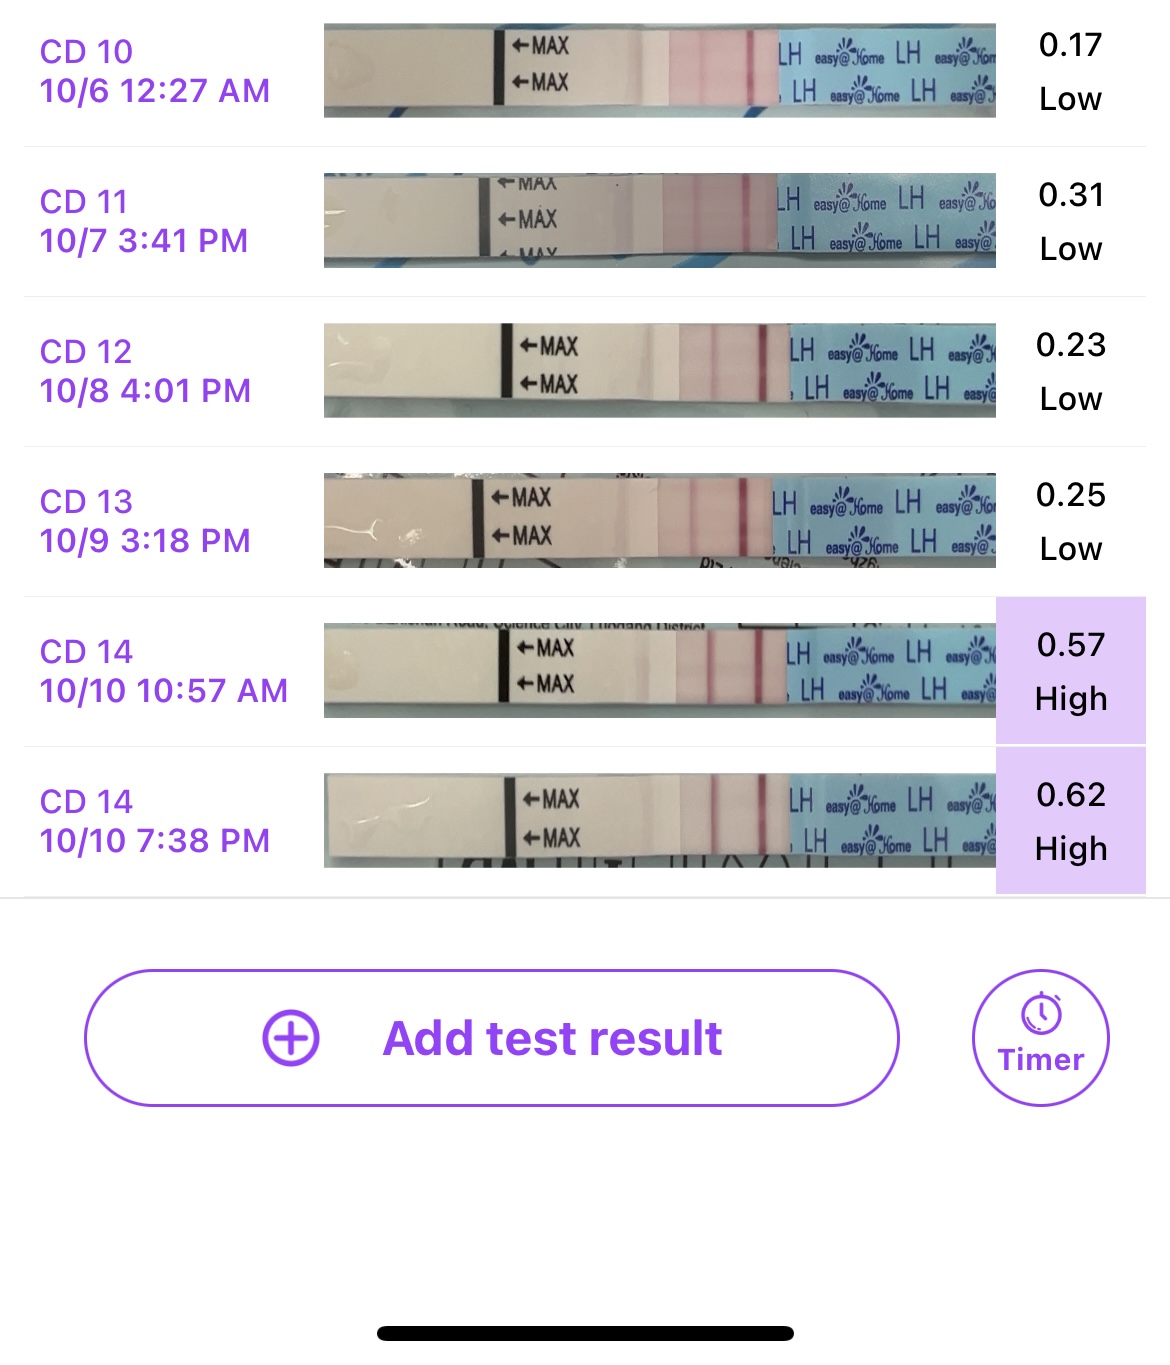
Task: Open the CD 11 test strip photo
Action: coord(659,221)
